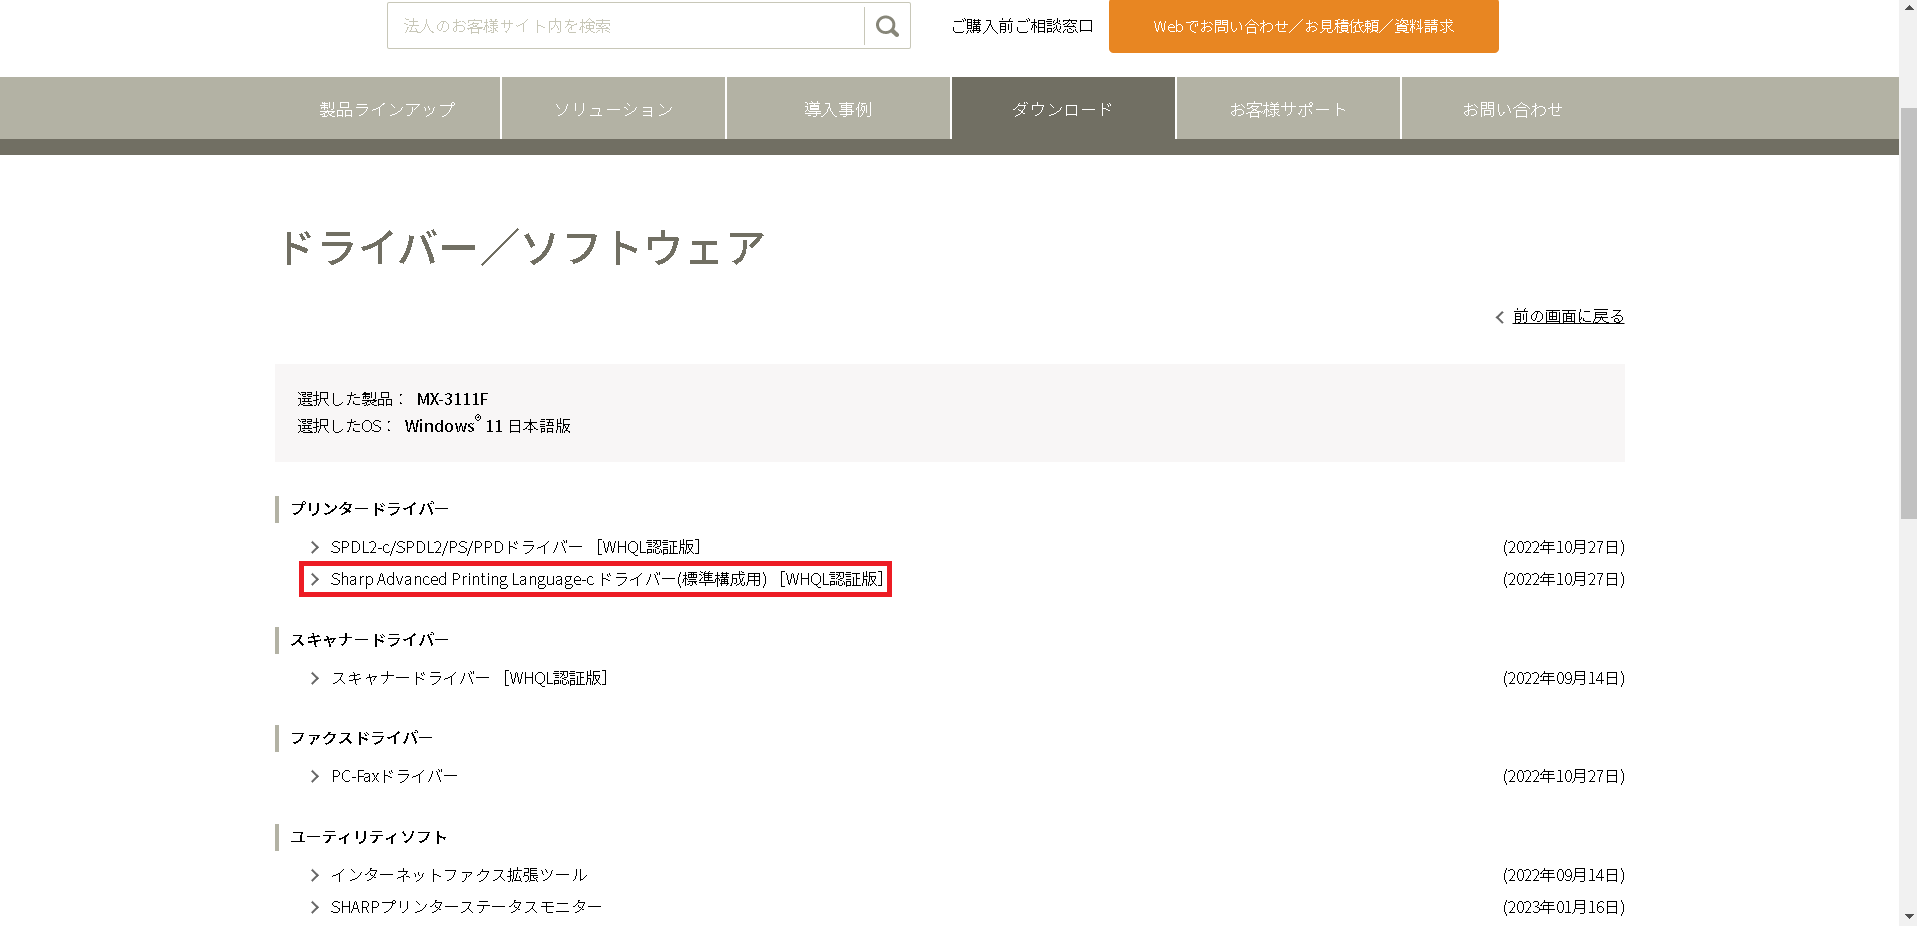The width and height of the screenshot is (1917, 926).
Task: Click プリンタードライバー section heading
Action: 369,509
